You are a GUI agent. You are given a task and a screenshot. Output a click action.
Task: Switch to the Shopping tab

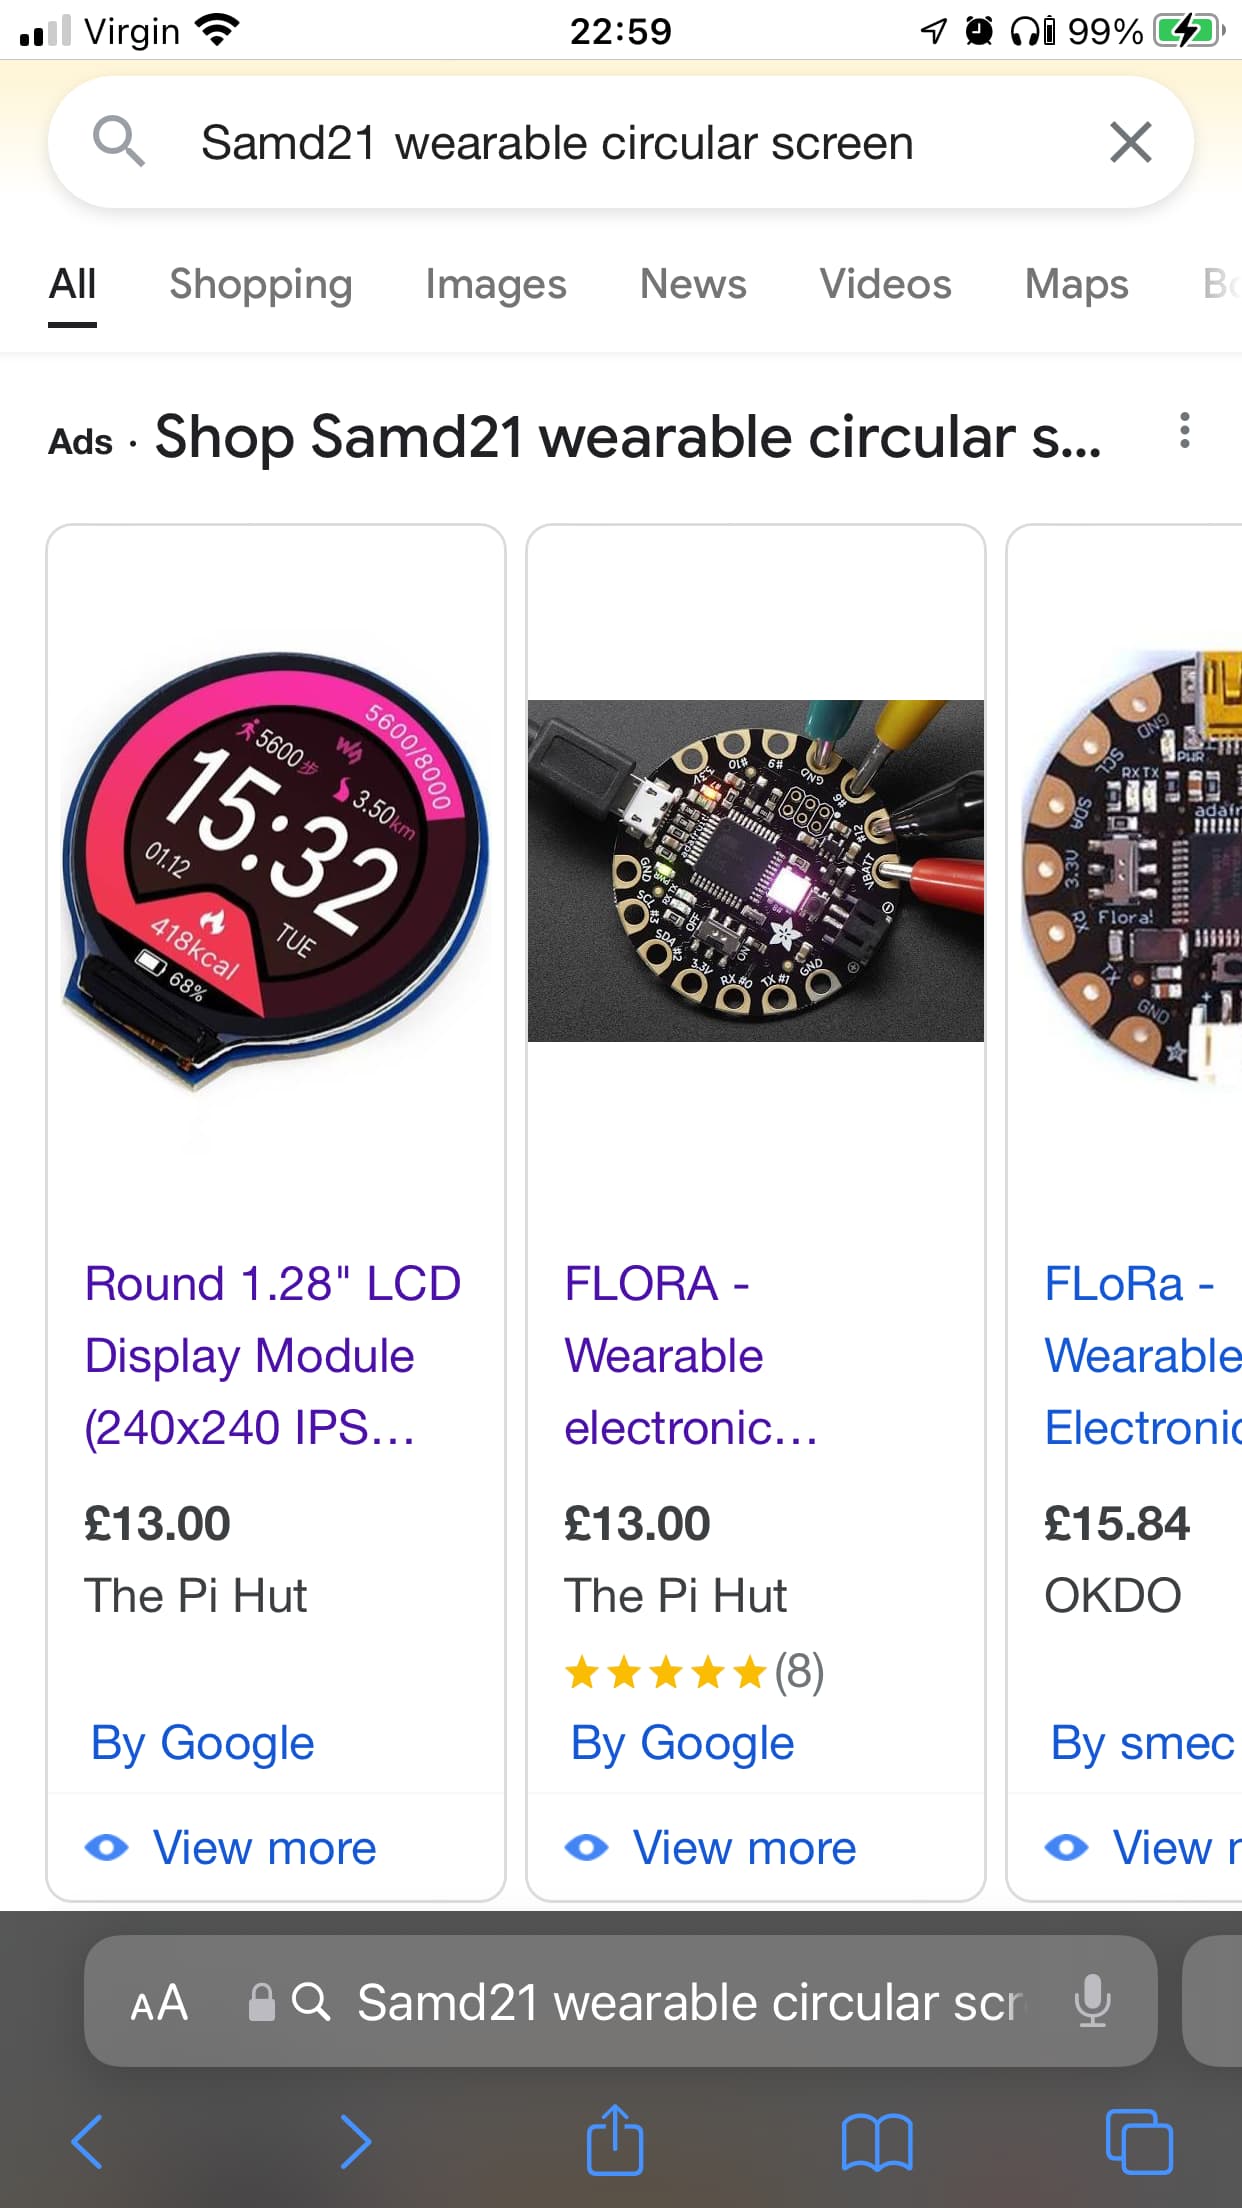coord(261,285)
